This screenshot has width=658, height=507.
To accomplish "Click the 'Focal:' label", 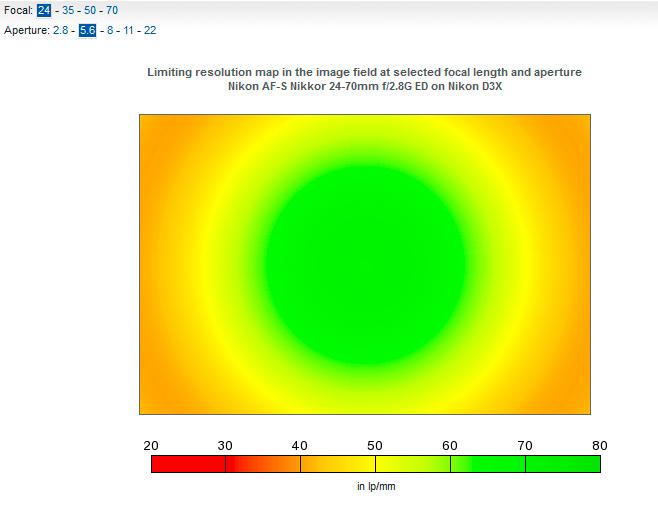I will pos(18,10).
